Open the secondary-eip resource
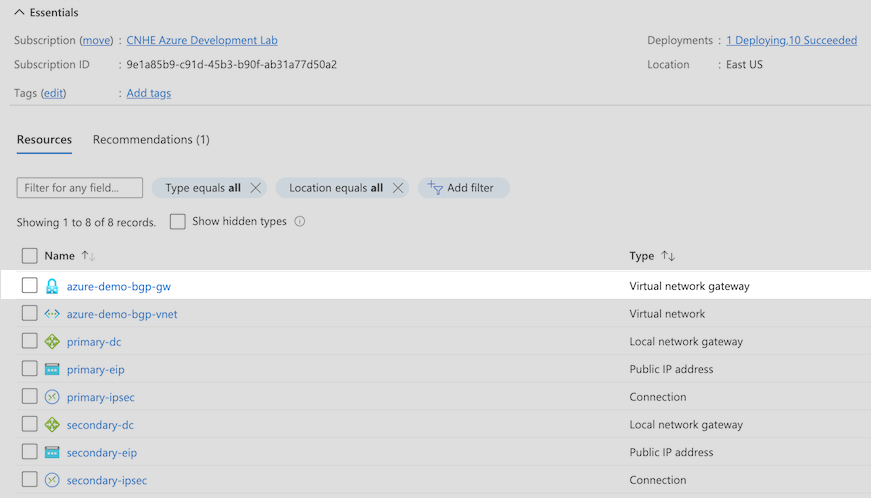871x498 pixels. pos(102,453)
